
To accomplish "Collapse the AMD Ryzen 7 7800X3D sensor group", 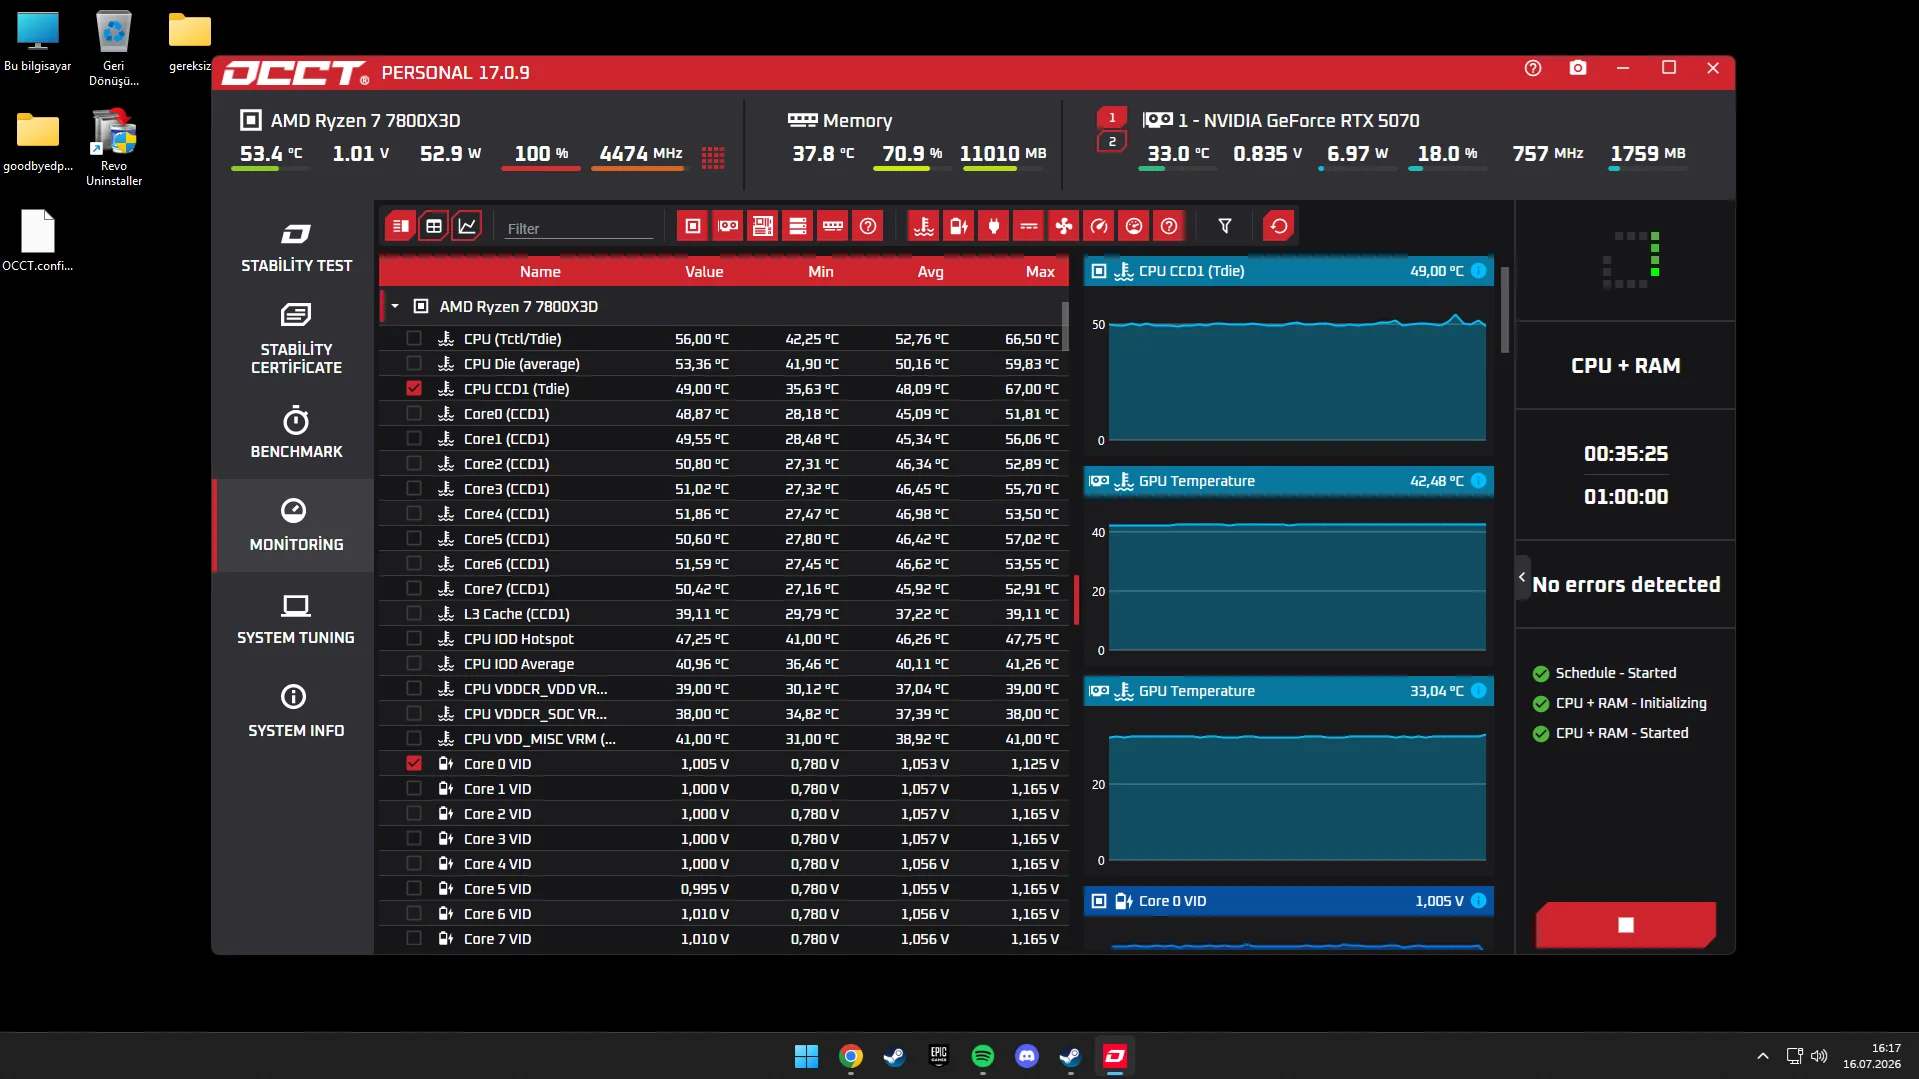I will pos(395,307).
